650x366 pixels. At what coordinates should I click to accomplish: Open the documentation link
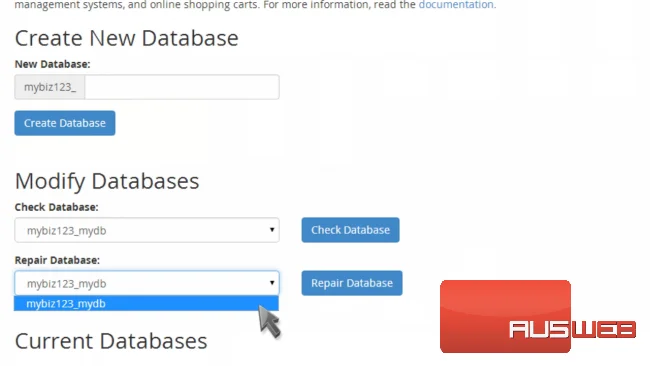click(457, 5)
